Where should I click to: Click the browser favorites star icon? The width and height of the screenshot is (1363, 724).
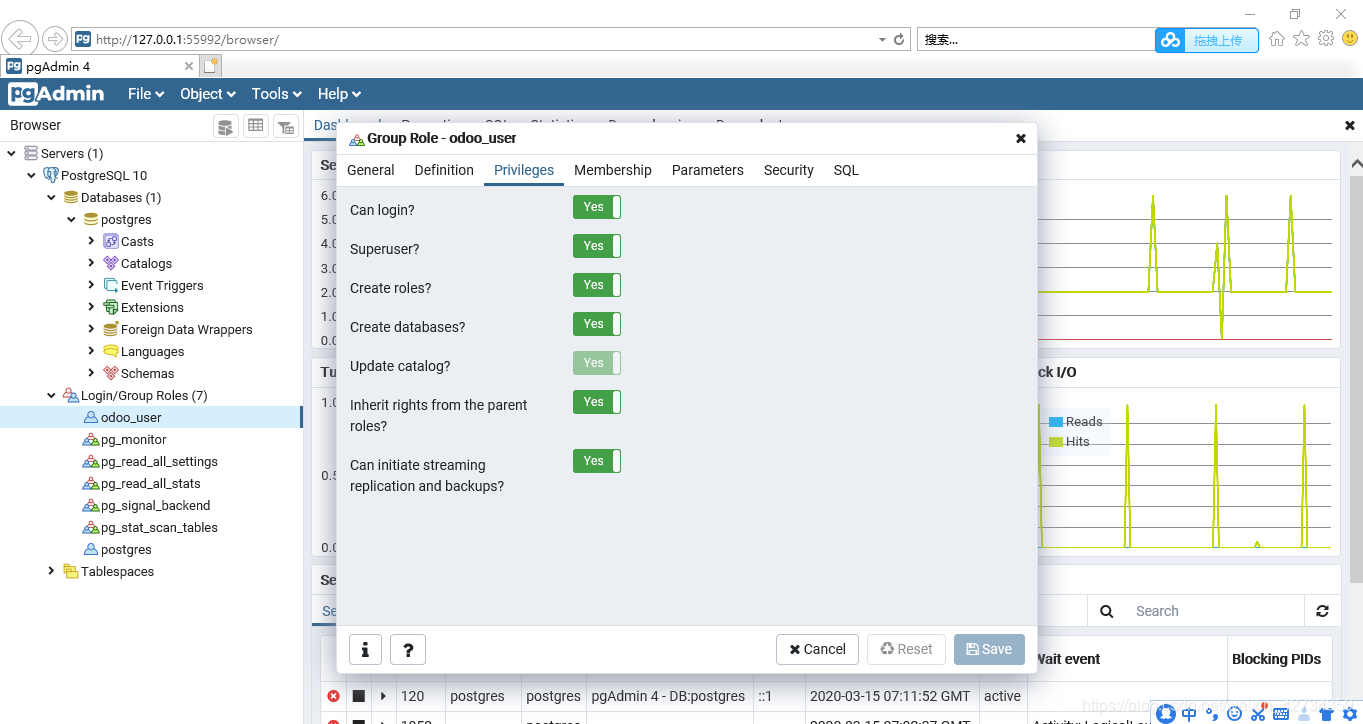pyautogui.click(x=1301, y=38)
